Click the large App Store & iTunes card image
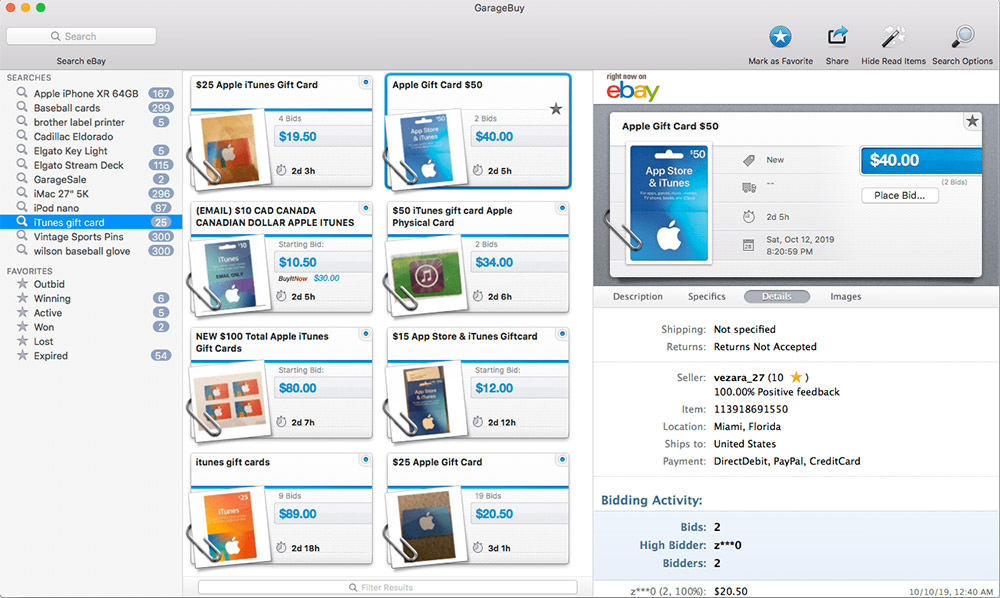1000x598 pixels. [669, 203]
